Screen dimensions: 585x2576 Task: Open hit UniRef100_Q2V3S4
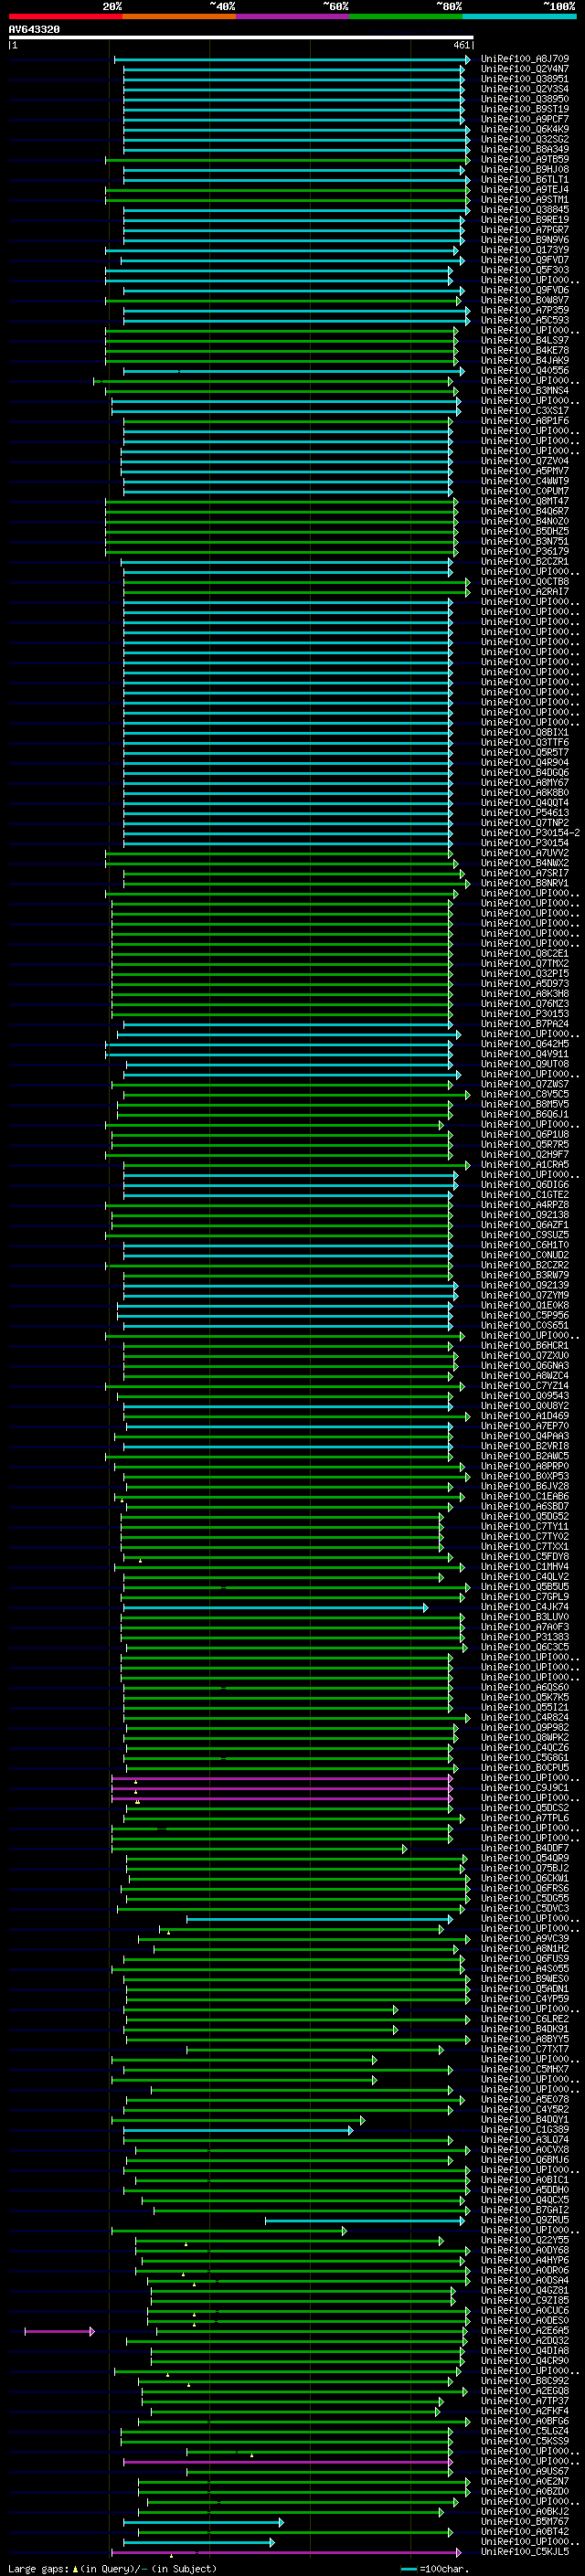pos(525,89)
